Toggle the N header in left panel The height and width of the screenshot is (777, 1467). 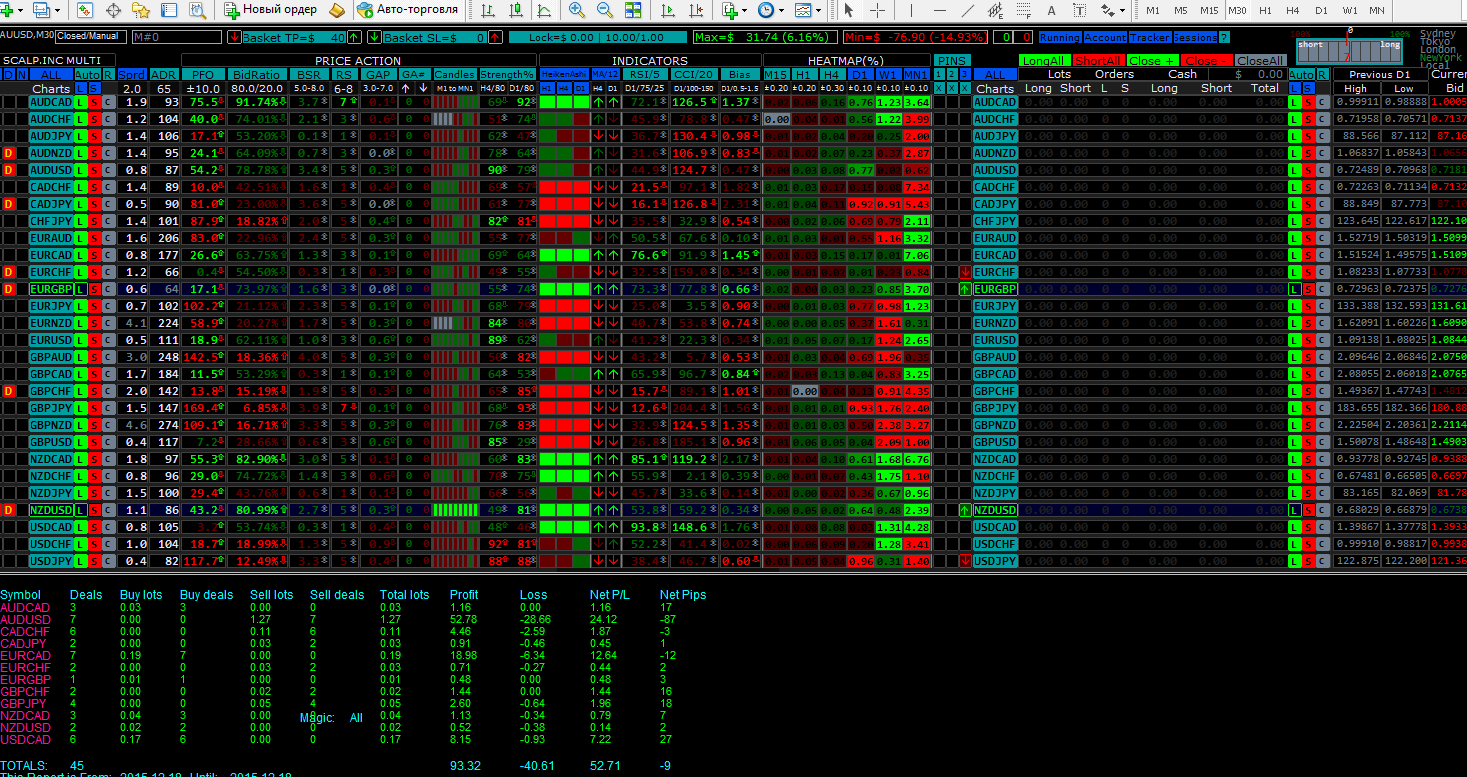22,75
